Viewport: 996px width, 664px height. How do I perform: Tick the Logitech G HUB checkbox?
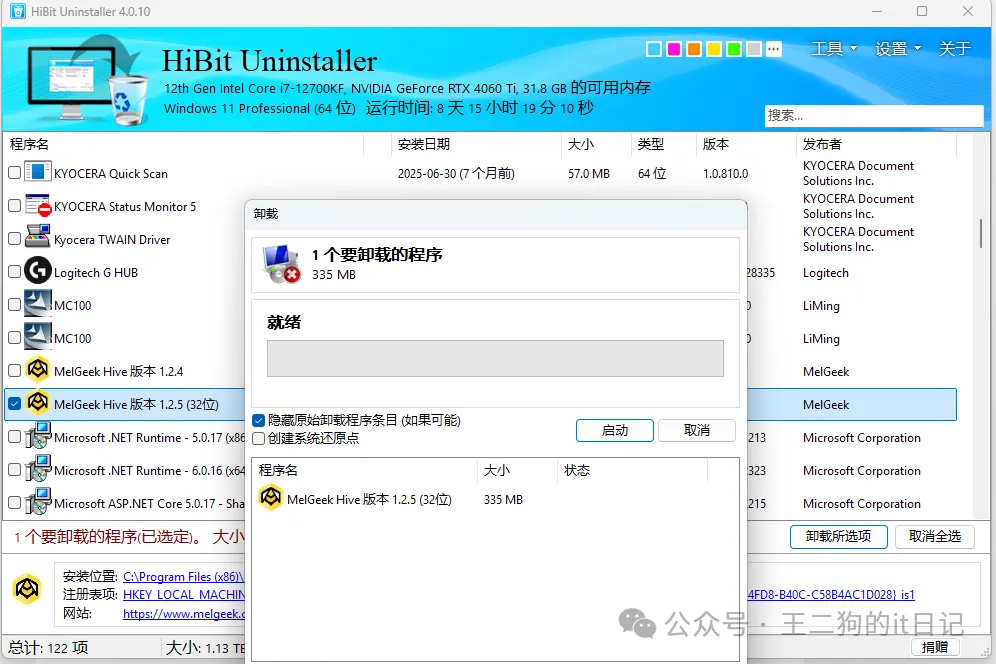click(x=14, y=271)
